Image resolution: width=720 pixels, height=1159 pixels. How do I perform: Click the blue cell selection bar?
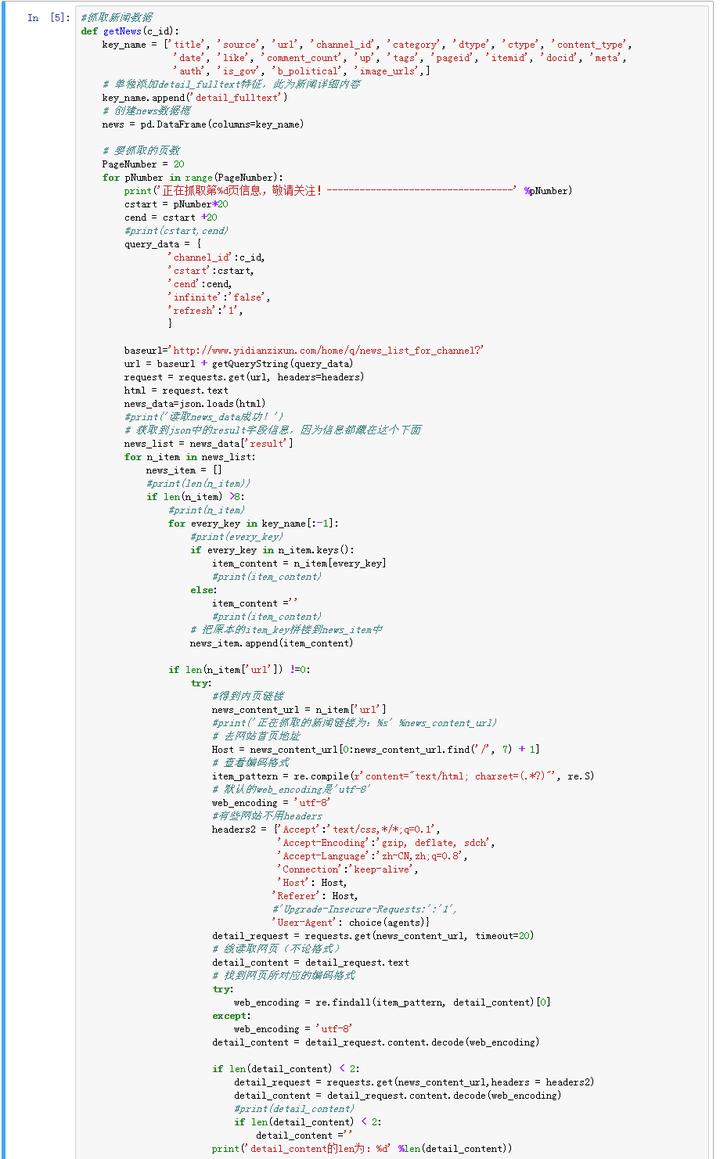3,580
